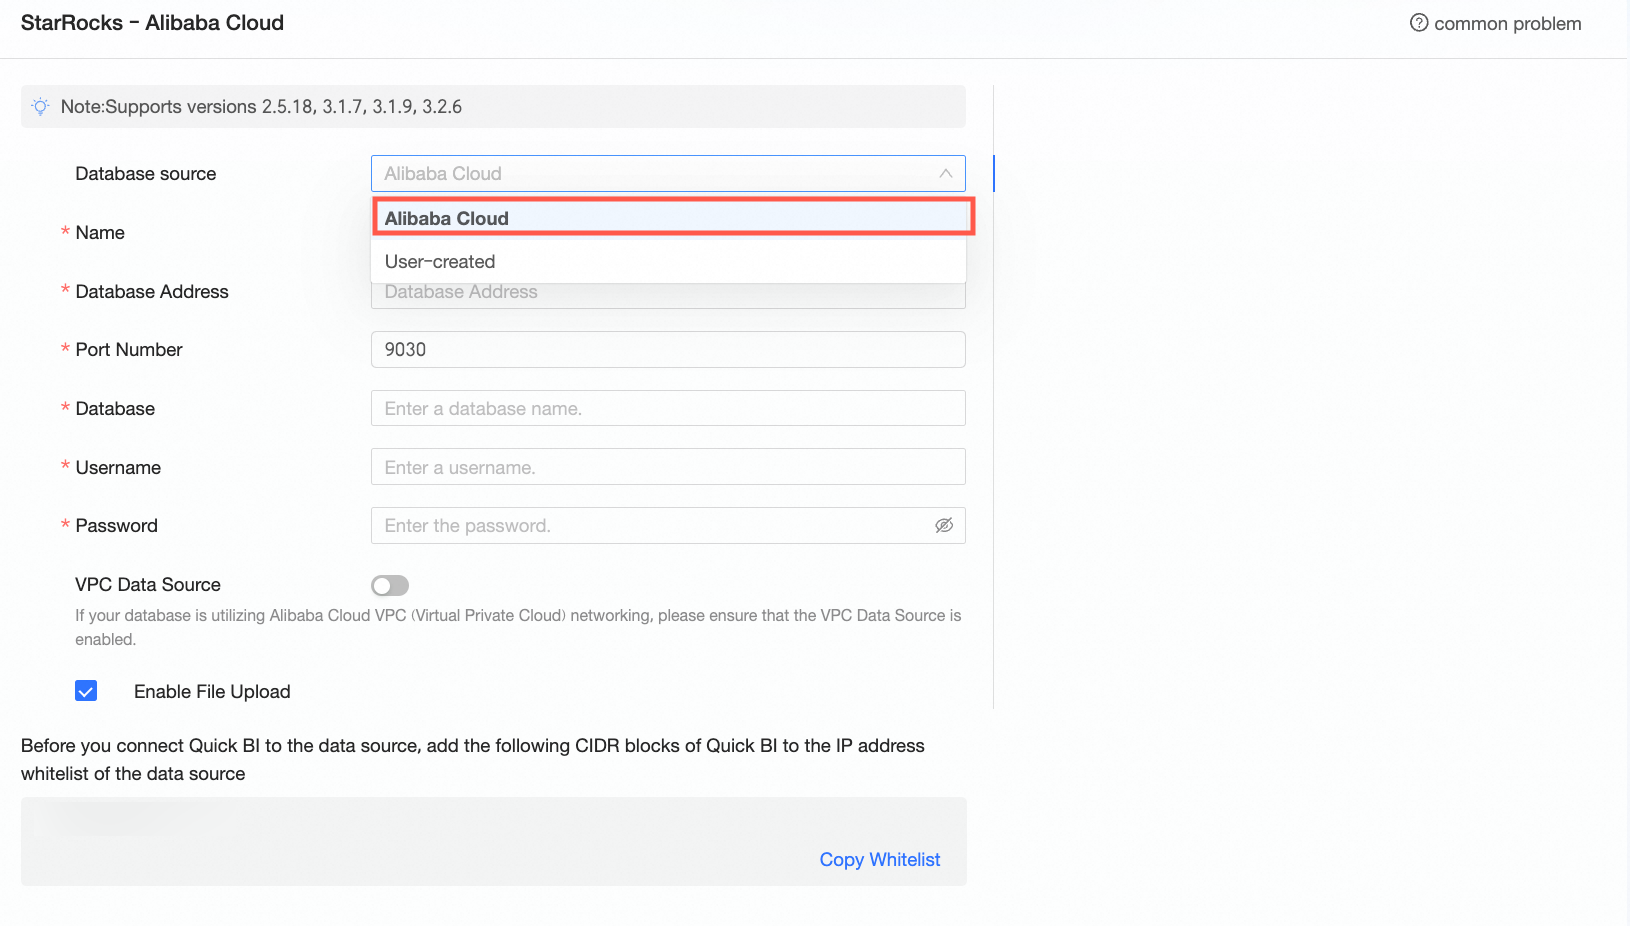Focus the Port Number field showing 9030
The height and width of the screenshot is (926, 1630).
click(668, 350)
